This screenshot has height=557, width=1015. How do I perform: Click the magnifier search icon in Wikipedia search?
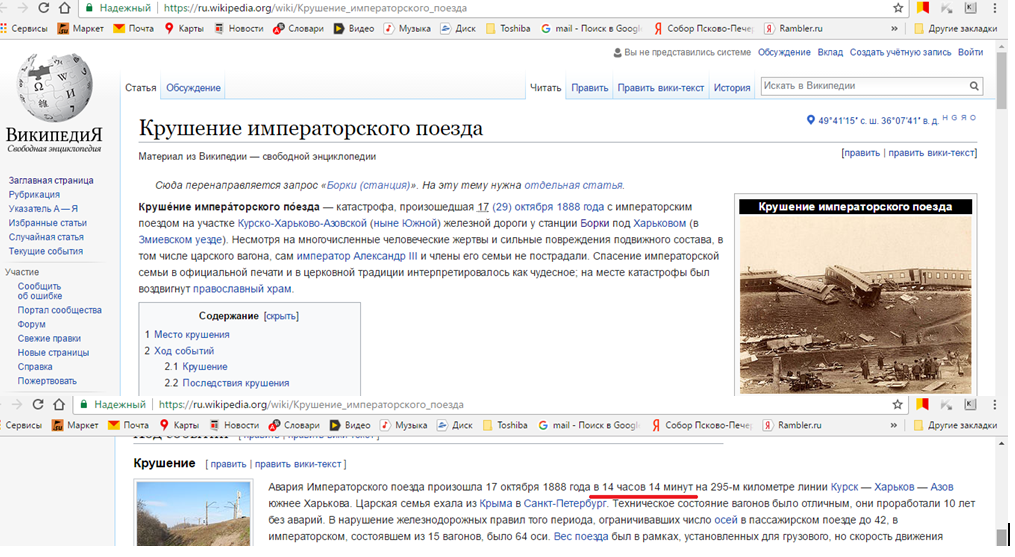click(974, 85)
